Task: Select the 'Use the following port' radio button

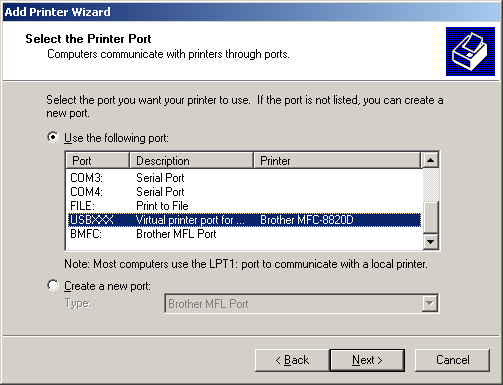Action: click(x=53, y=137)
